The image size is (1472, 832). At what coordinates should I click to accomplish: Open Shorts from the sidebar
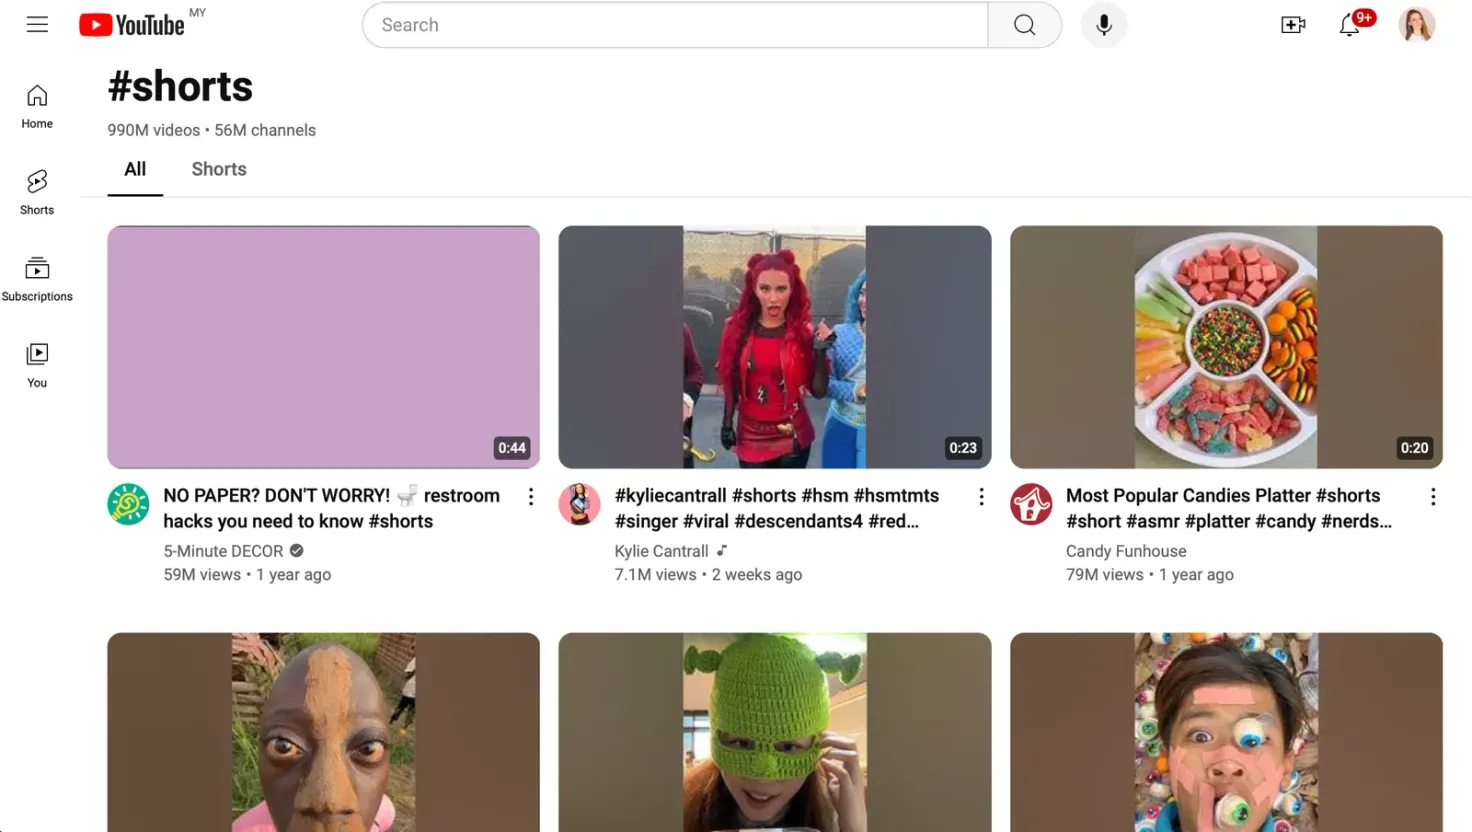click(37, 193)
